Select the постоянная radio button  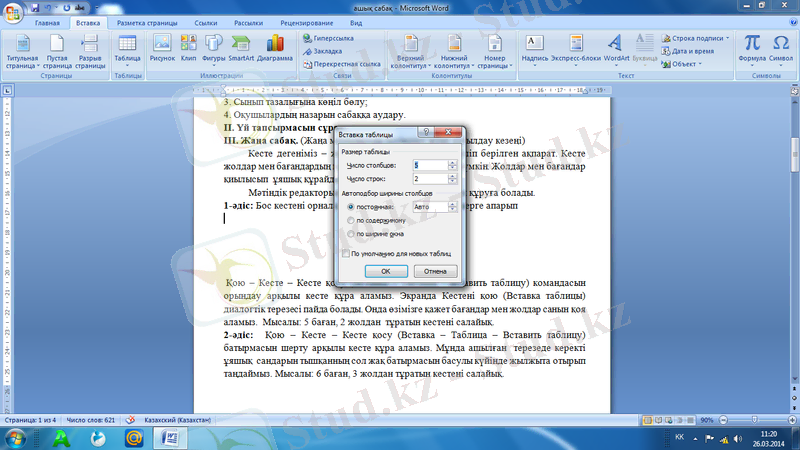click(350, 206)
